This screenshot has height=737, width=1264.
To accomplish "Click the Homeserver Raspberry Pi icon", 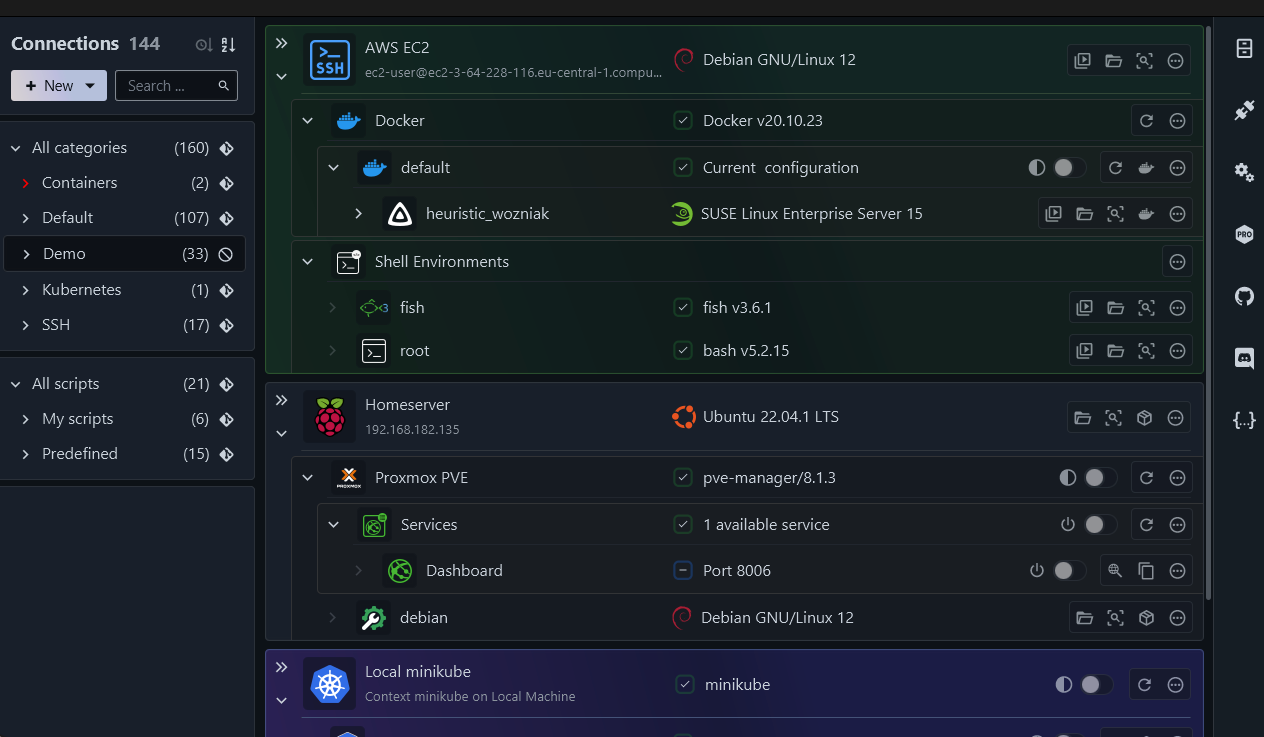I will pos(329,417).
